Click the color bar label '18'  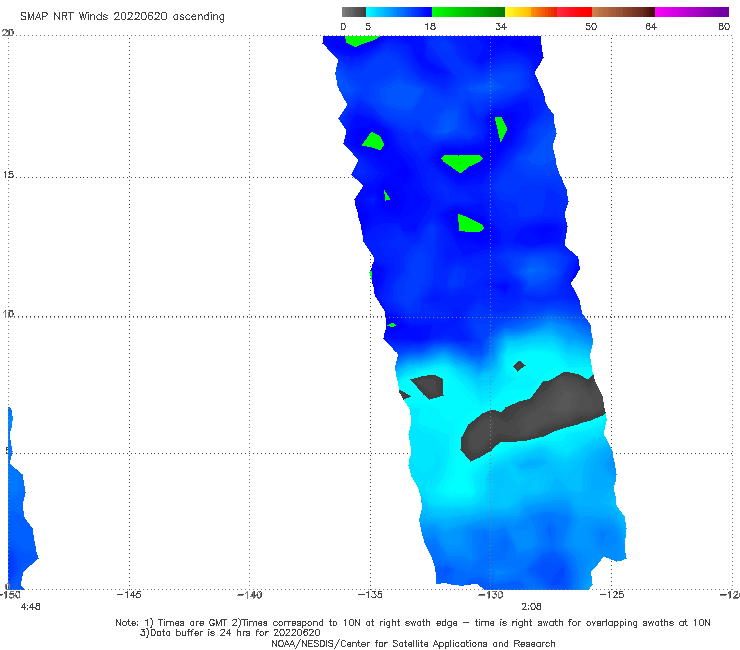coord(430,26)
